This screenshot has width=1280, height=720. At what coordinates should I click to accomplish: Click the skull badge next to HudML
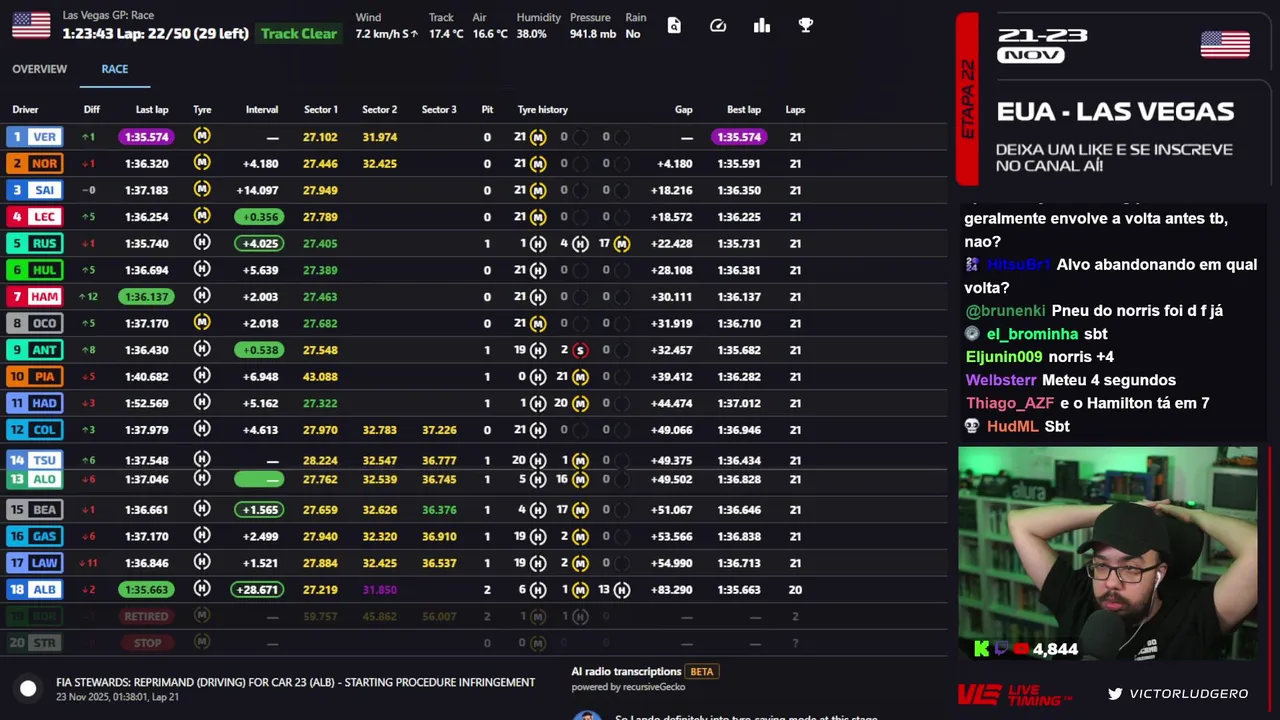click(972, 426)
